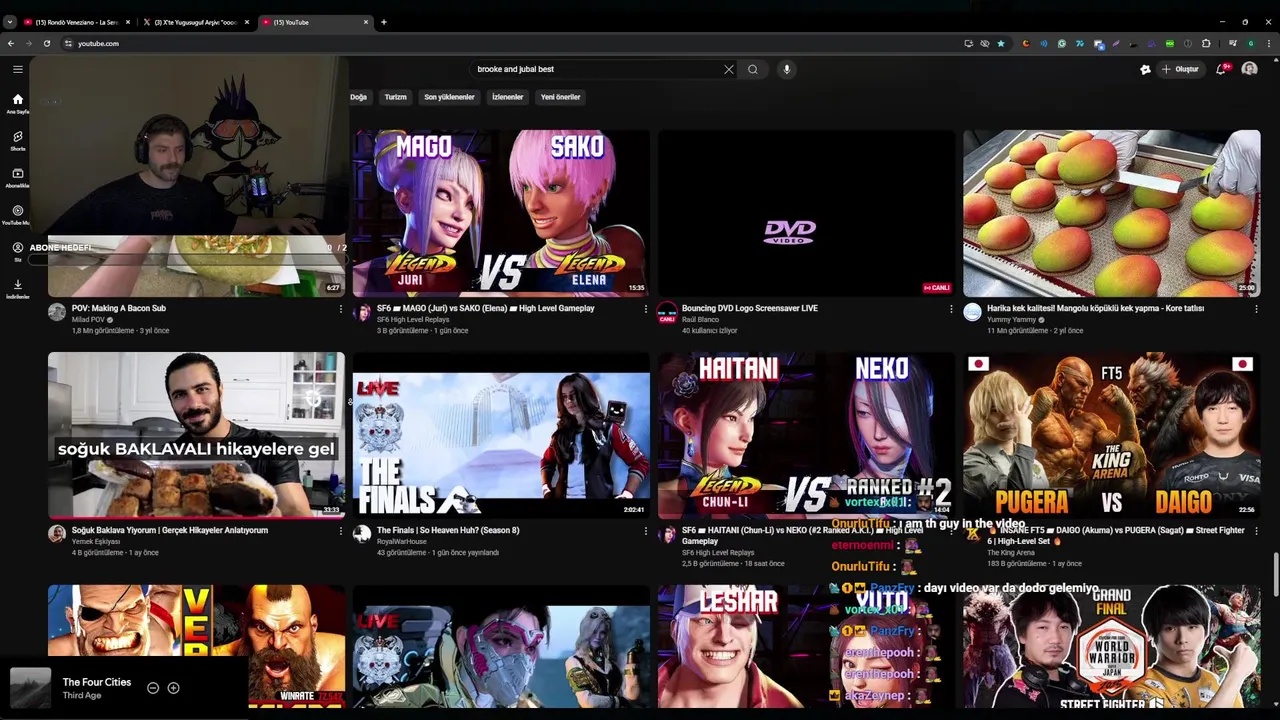Open the tab search dropdown arrow
The image size is (1280, 720).
9,22
